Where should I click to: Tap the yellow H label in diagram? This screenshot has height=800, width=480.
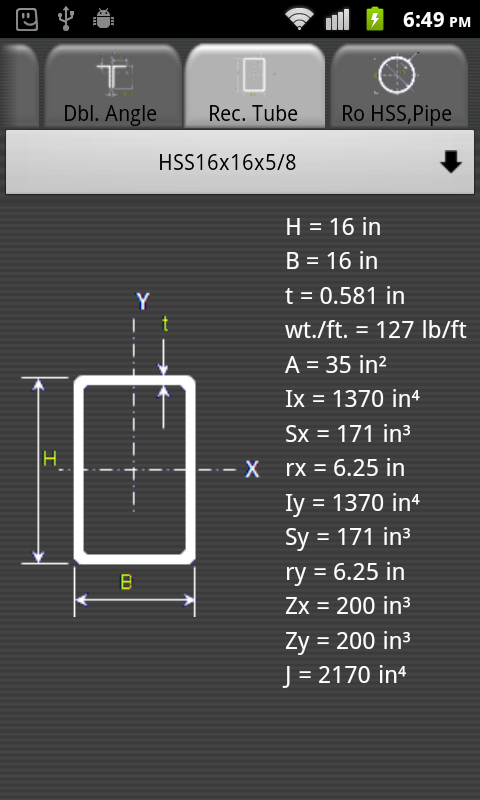tap(49, 459)
